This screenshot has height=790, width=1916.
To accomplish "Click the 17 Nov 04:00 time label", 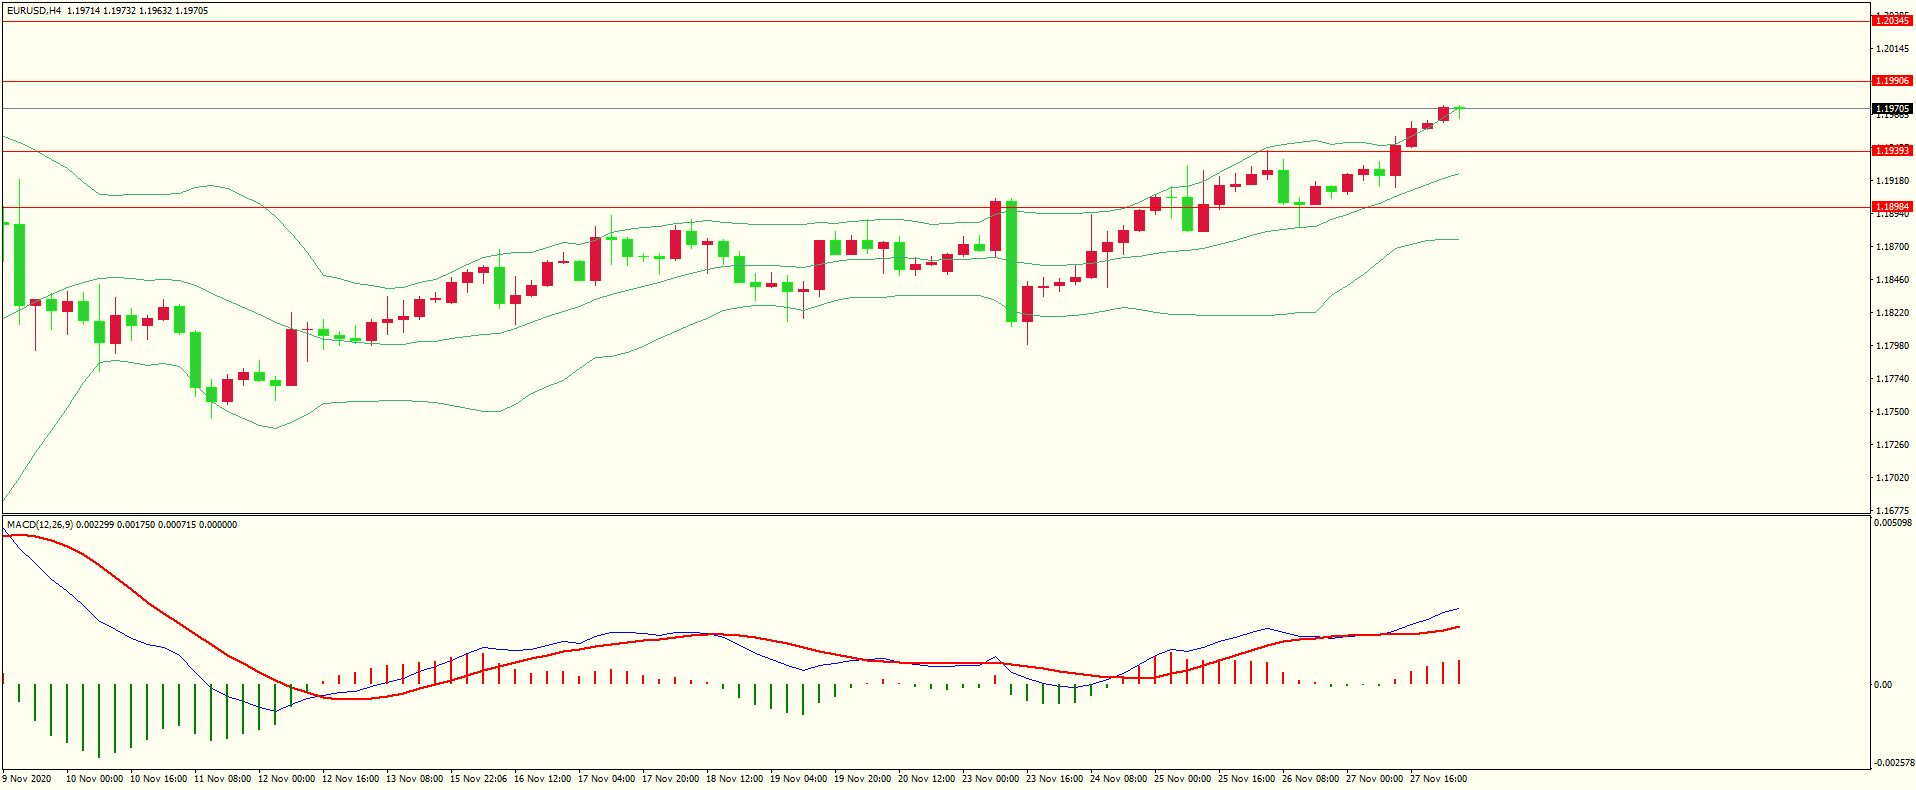I will coord(607,779).
